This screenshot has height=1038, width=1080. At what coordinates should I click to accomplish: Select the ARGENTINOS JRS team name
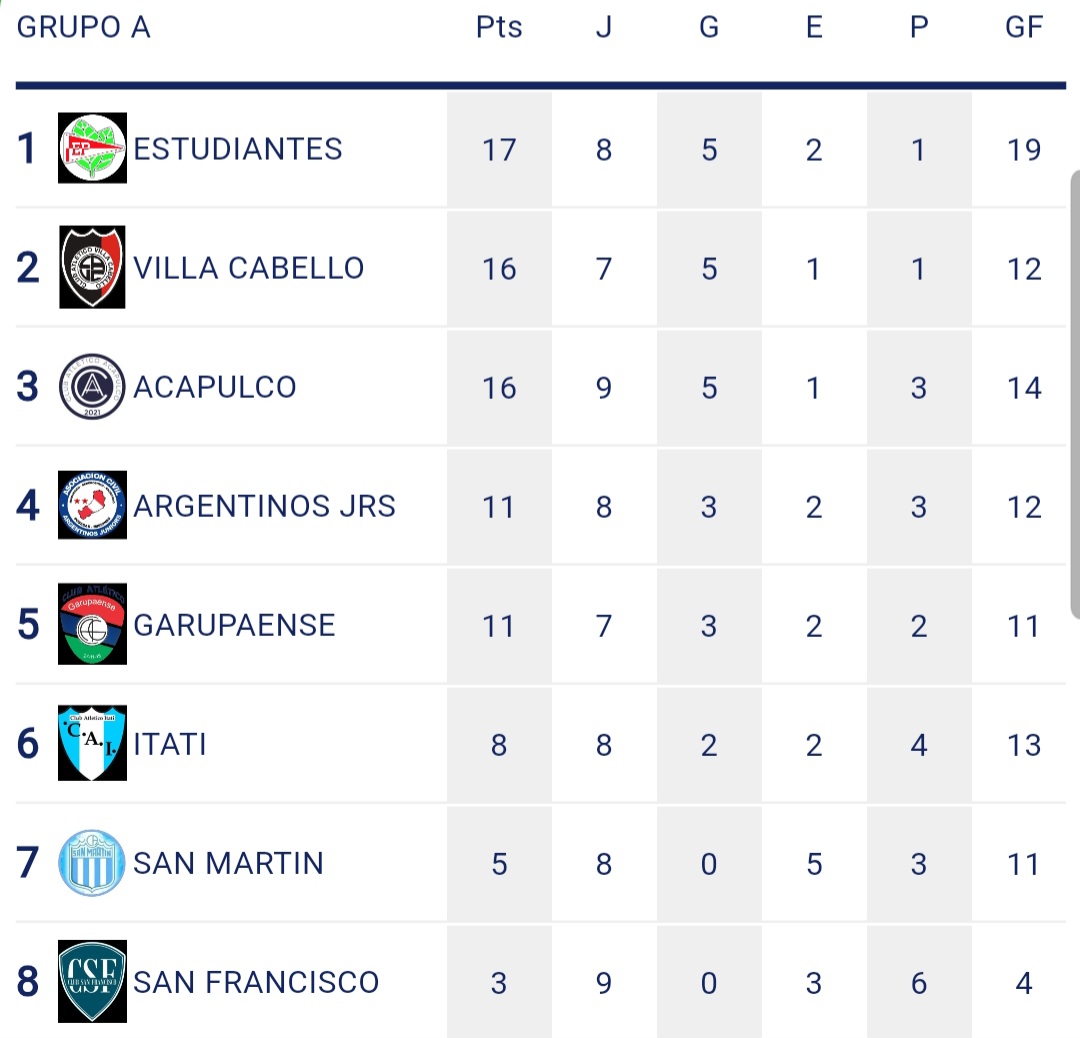click(x=265, y=506)
